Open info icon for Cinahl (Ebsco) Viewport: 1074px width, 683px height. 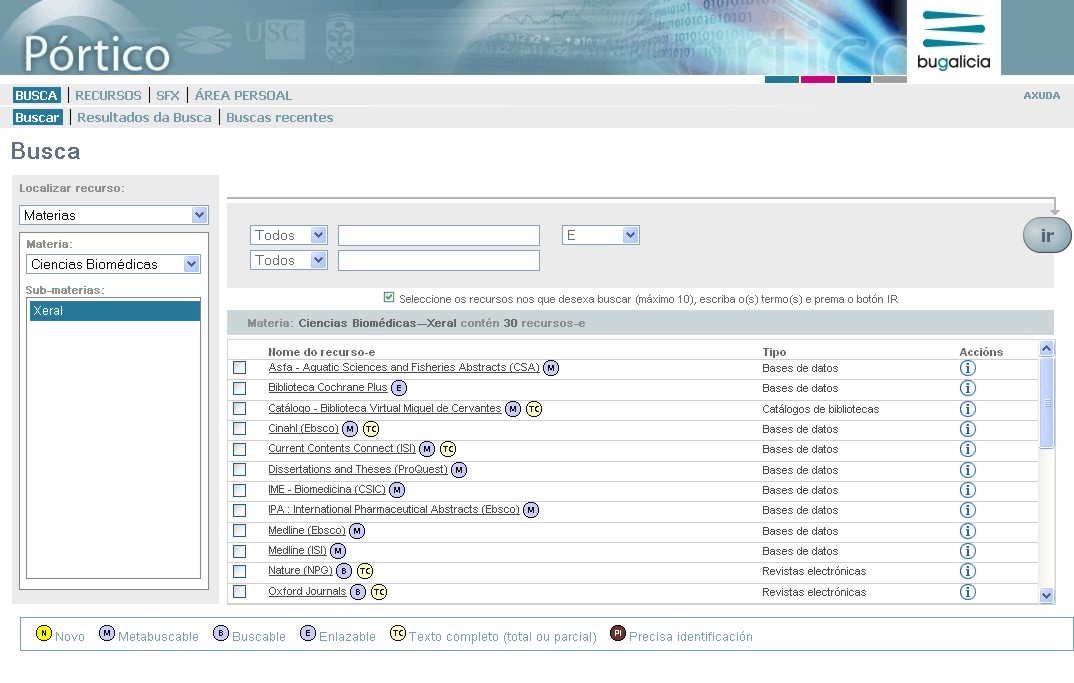[967, 429]
